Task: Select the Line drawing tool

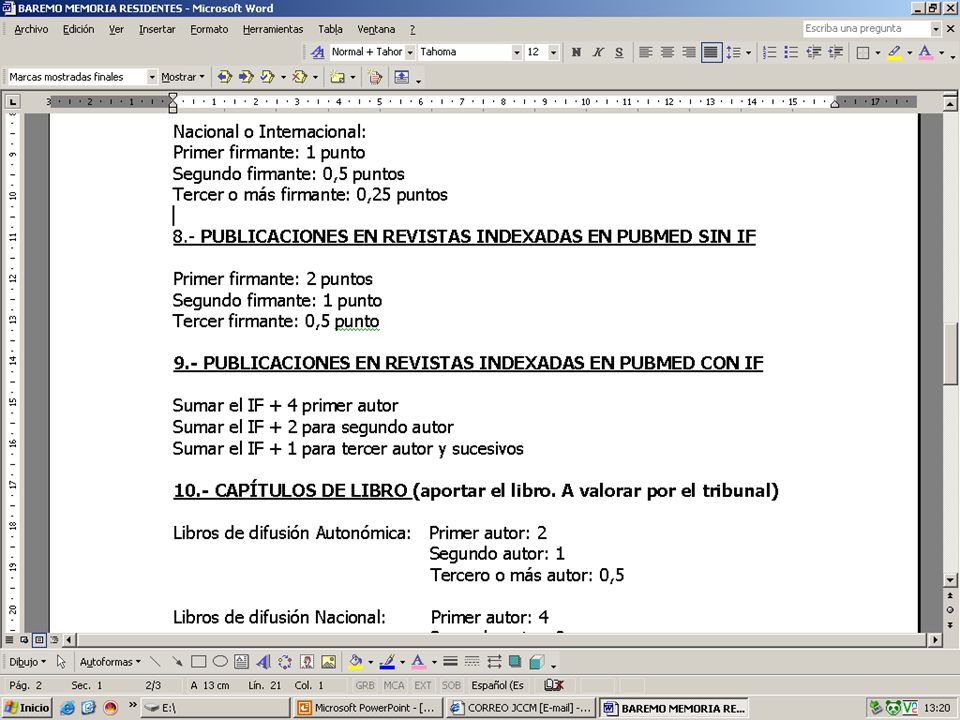Action: (156, 662)
